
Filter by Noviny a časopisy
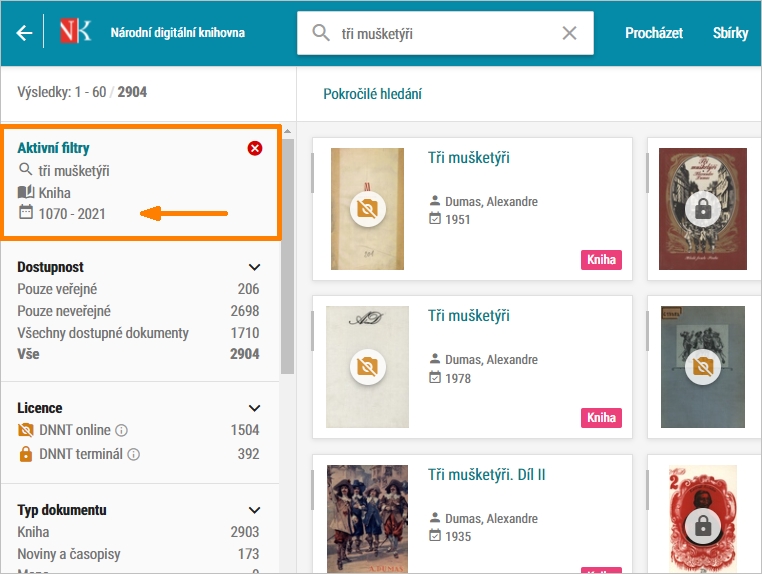[x=138, y=554]
